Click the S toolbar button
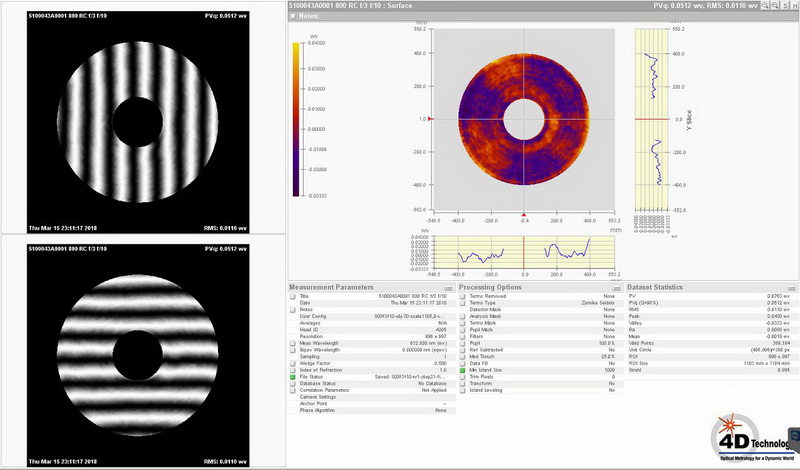 784,6
